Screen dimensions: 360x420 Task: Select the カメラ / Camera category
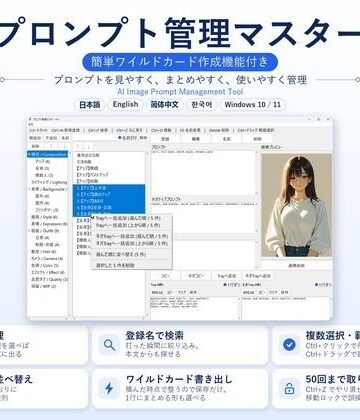point(47,259)
